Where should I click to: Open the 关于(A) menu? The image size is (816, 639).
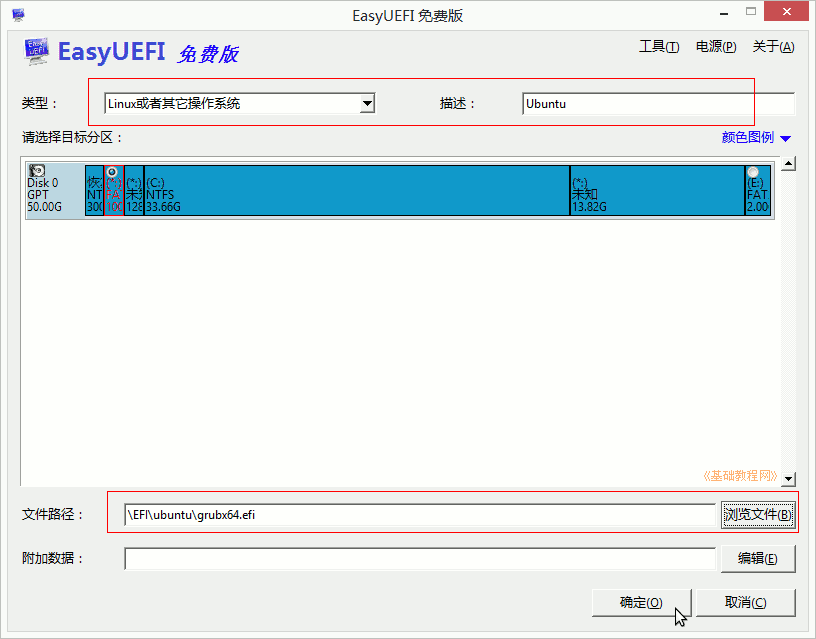coord(773,47)
